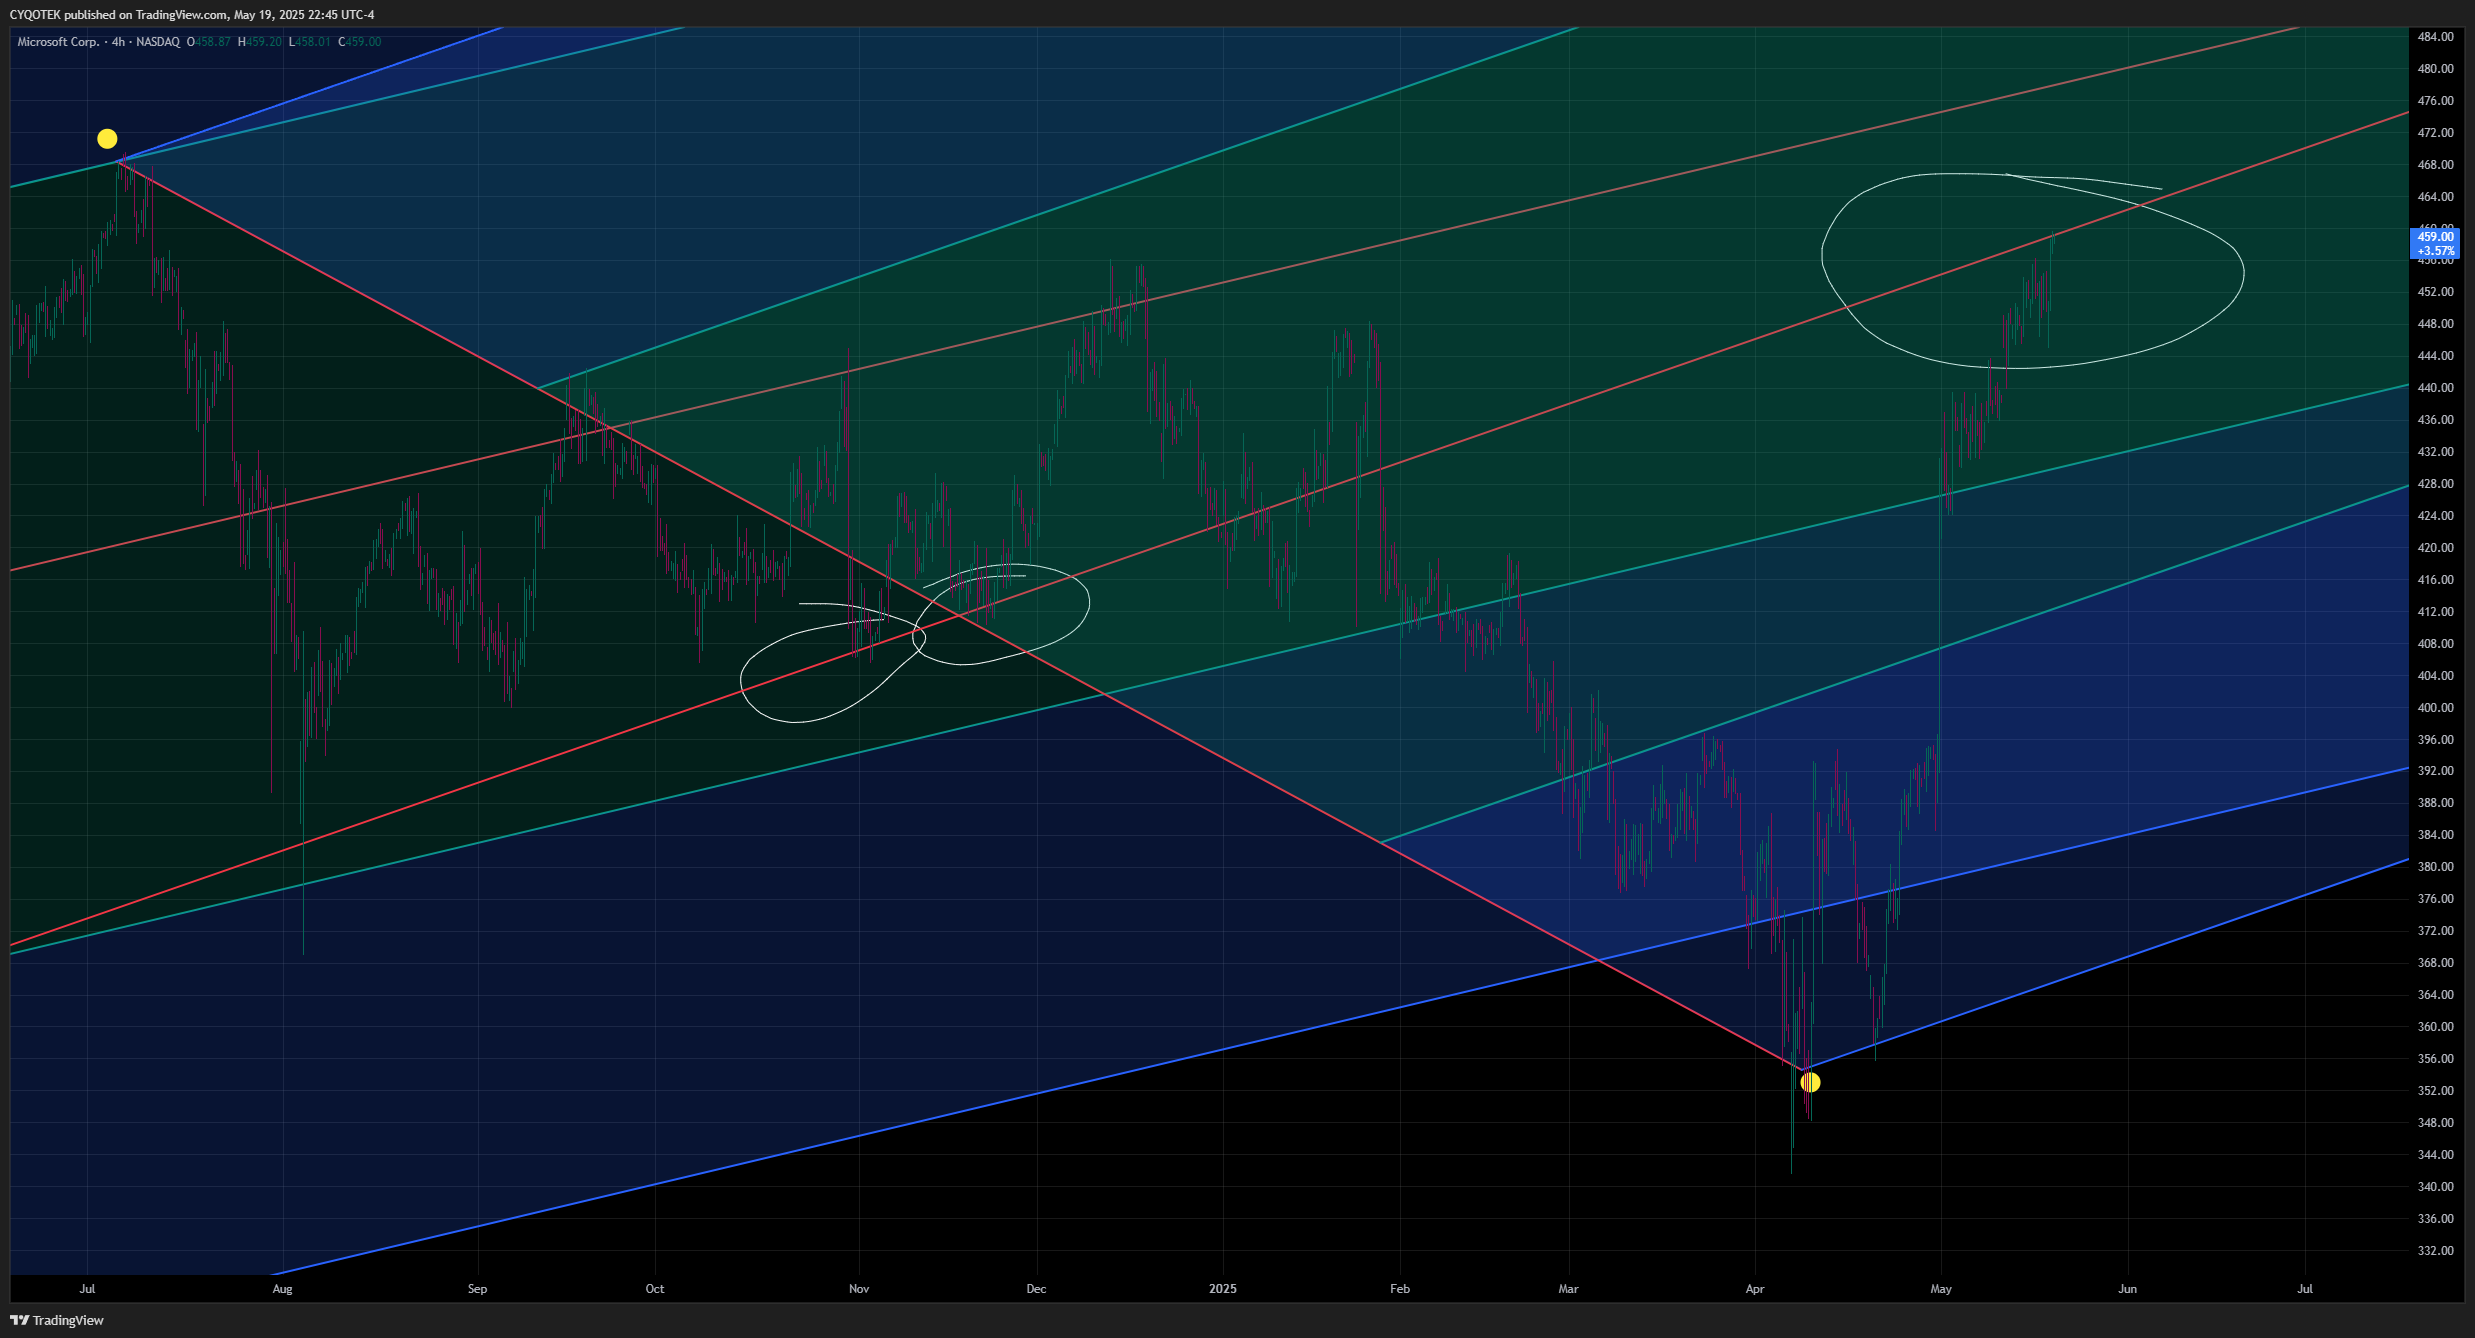Click the 472.00 price axis label
This screenshot has height=1338, width=2475.
click(2435, 133)
